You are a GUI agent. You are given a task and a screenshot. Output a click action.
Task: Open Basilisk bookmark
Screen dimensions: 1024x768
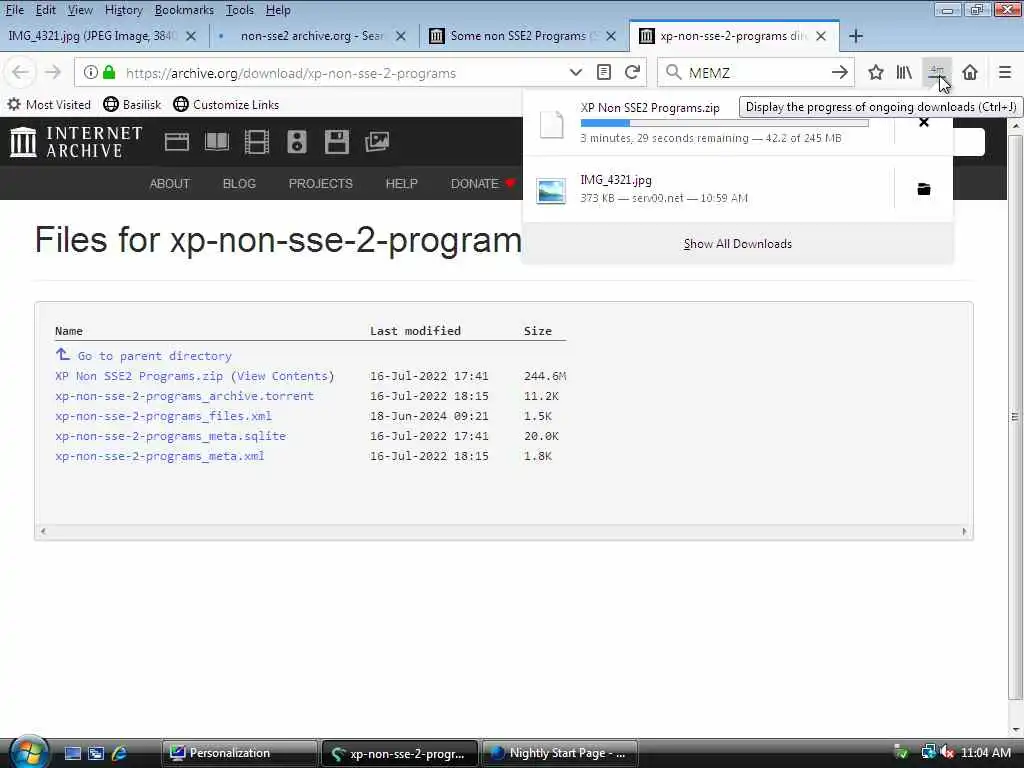click(x=133, y=104)
